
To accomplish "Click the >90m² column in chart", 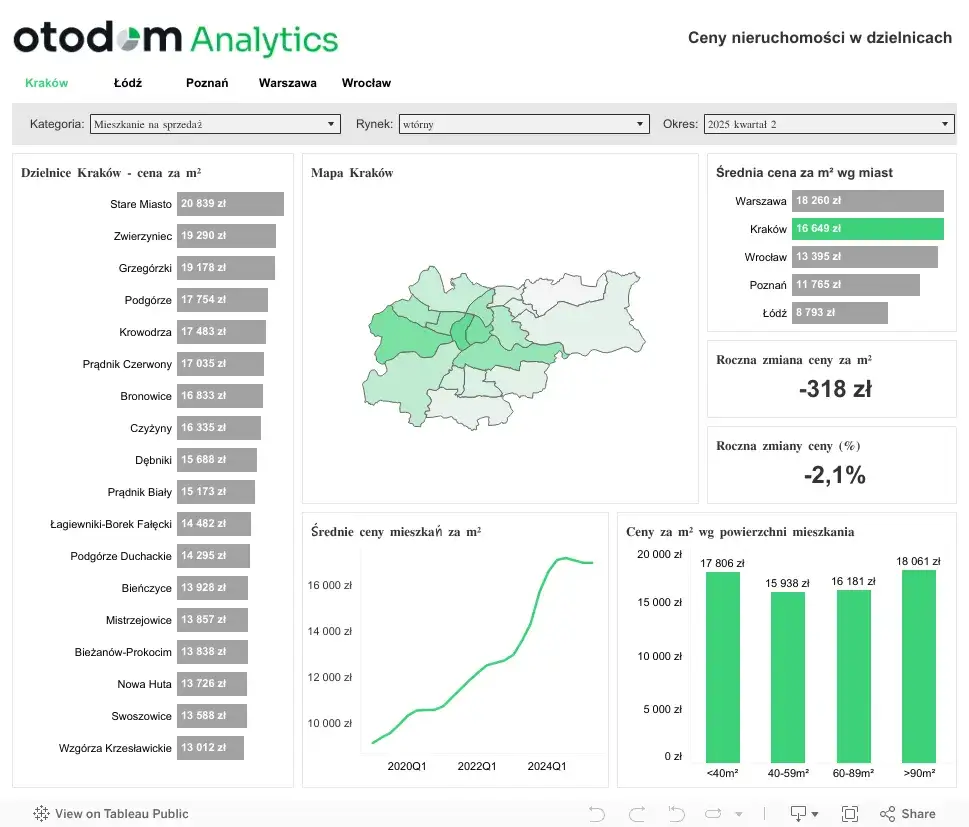I will [x=919, y=666].
